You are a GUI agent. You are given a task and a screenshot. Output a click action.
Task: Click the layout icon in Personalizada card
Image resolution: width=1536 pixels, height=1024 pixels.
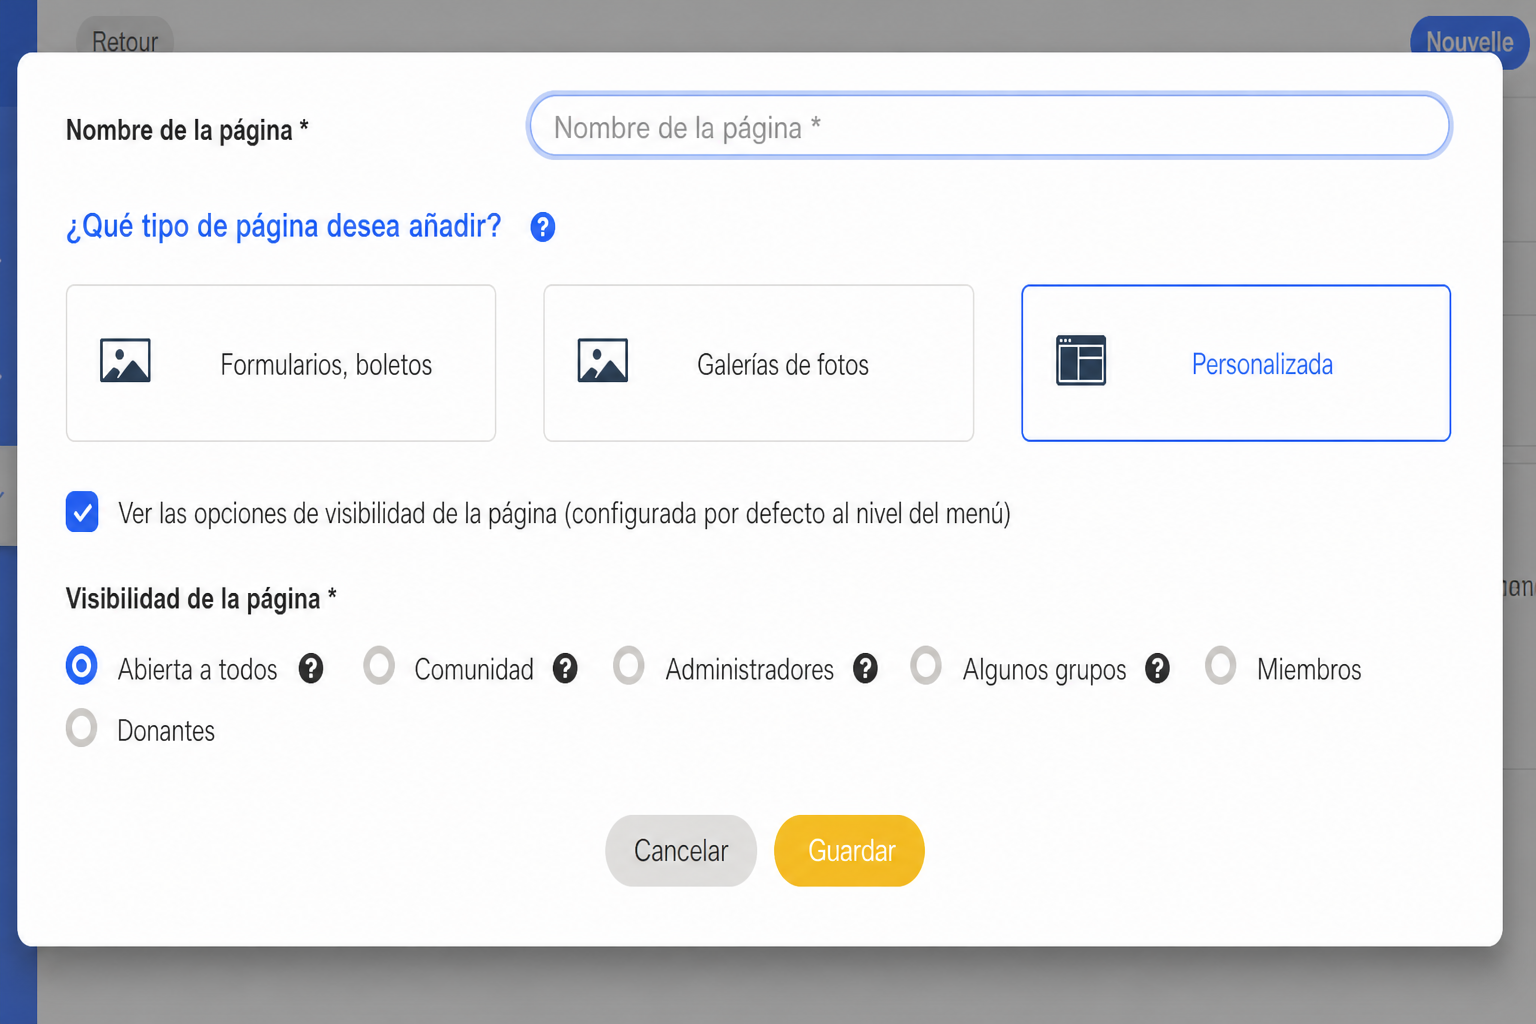coord(1081,361)
